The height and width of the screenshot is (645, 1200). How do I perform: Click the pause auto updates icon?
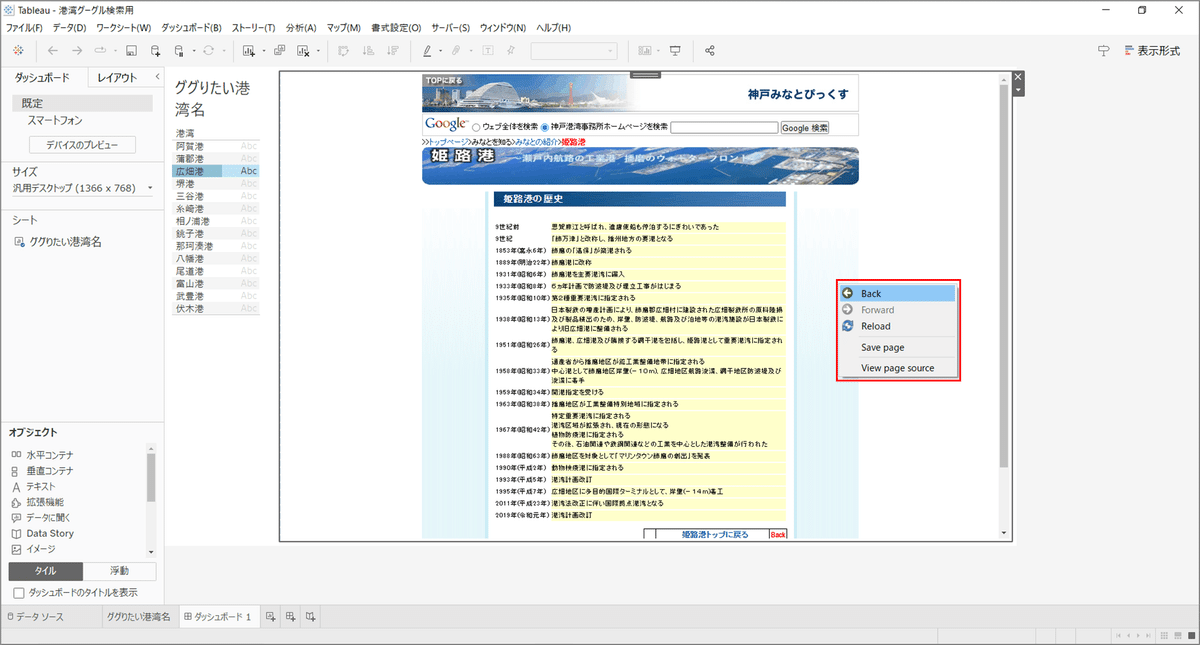pos(178,50)
